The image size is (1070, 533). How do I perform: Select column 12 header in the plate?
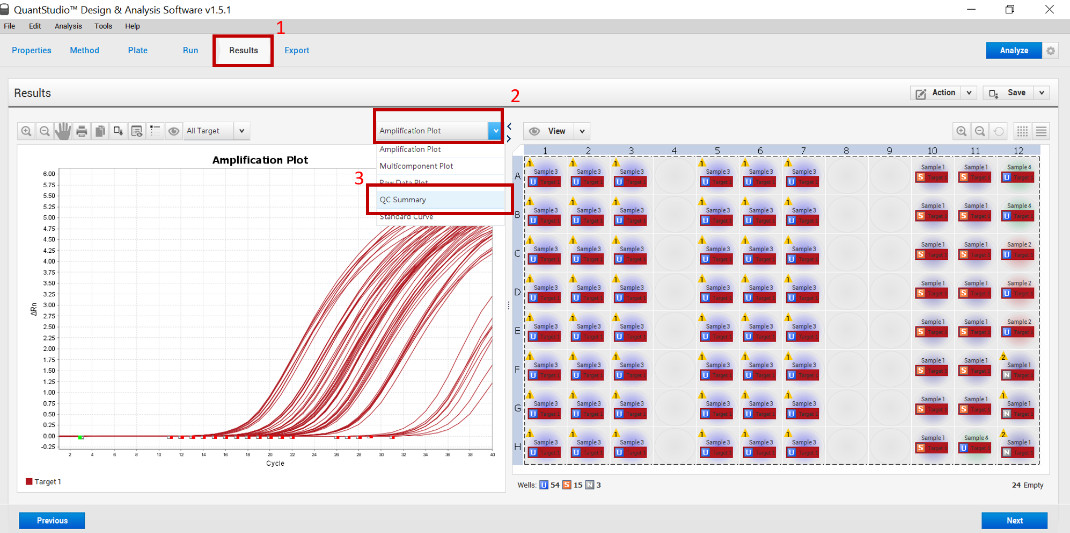(x=1018, y=151)
